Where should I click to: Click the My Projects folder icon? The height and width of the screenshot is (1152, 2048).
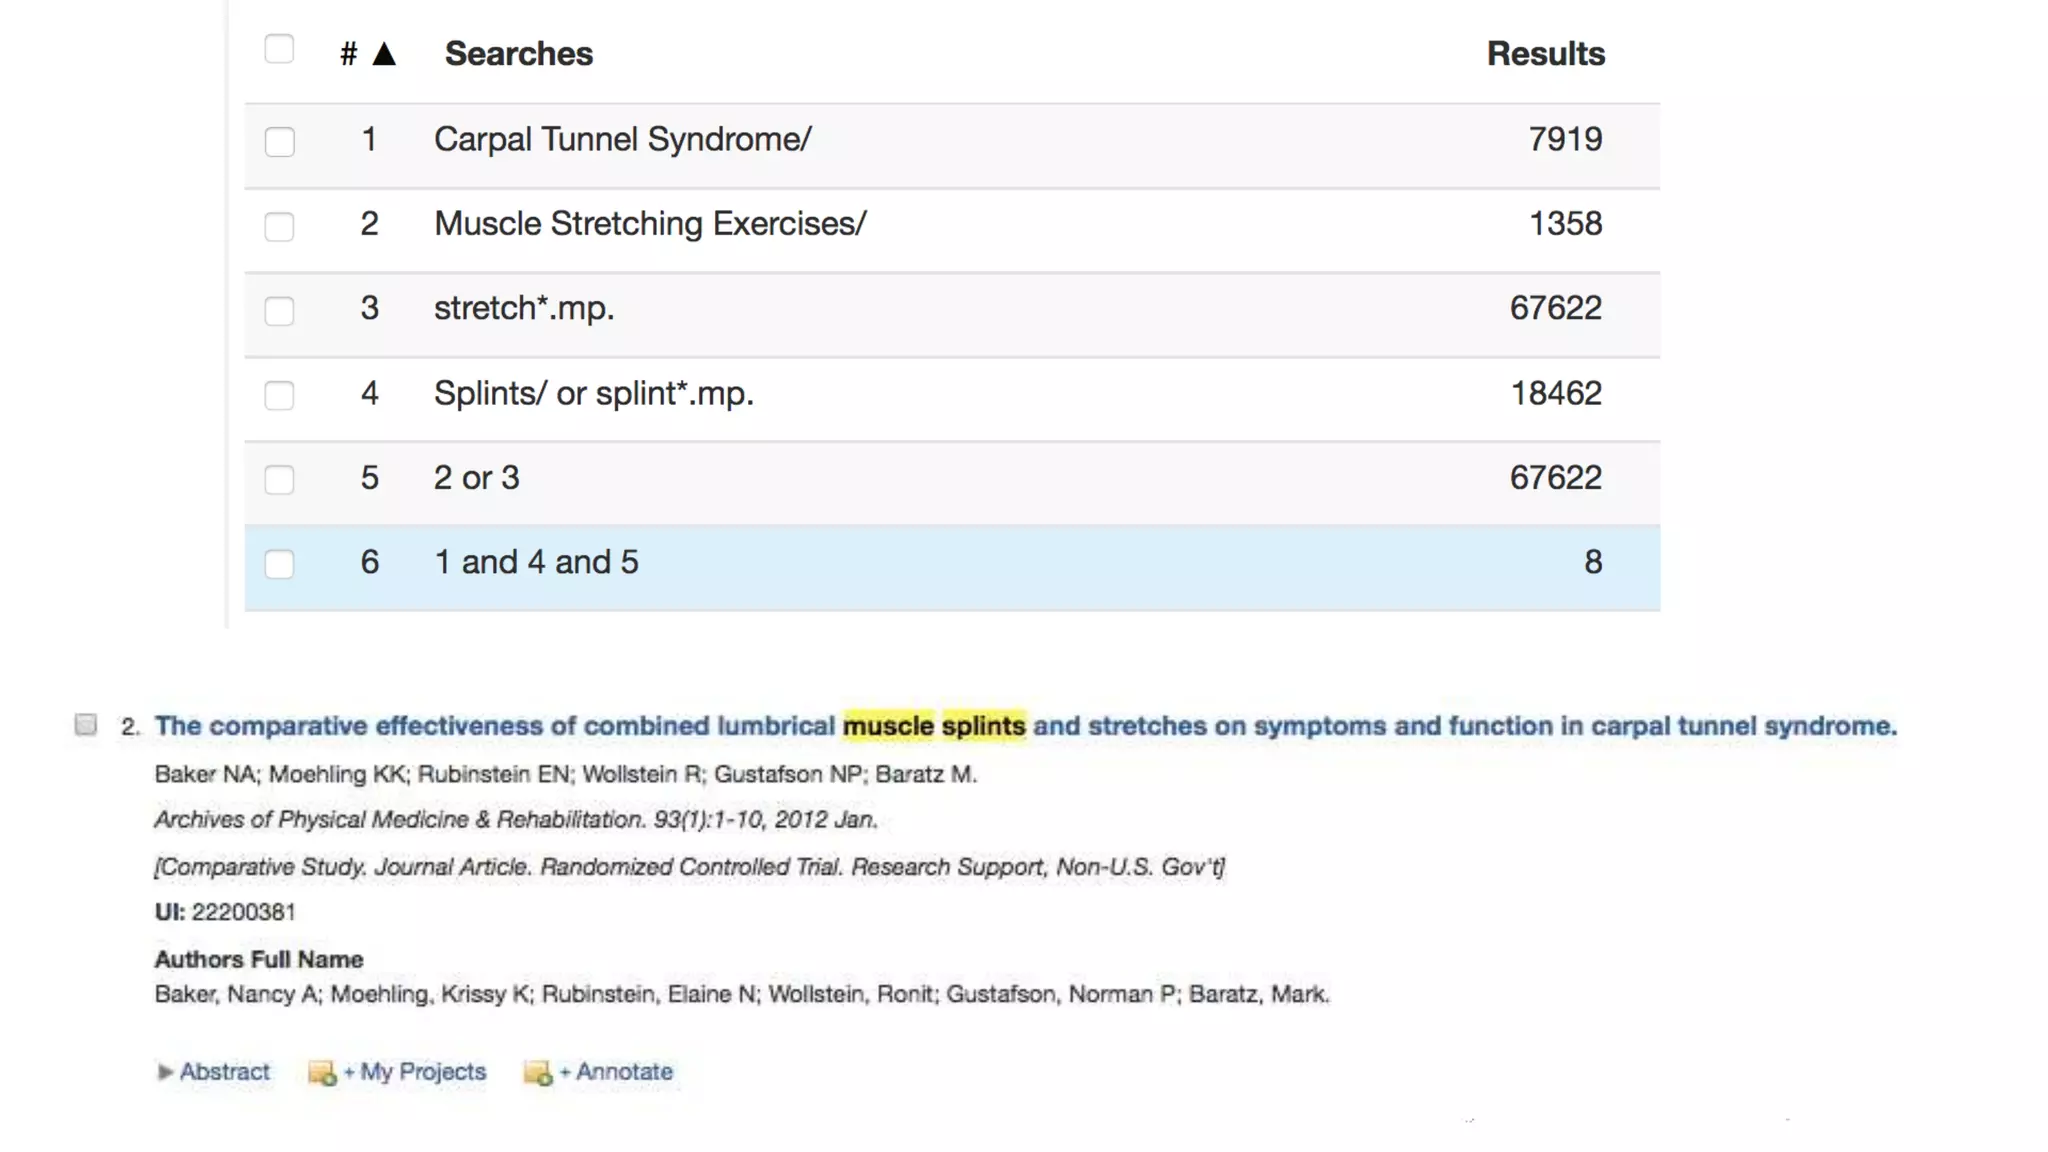(x=321, y=1073)
